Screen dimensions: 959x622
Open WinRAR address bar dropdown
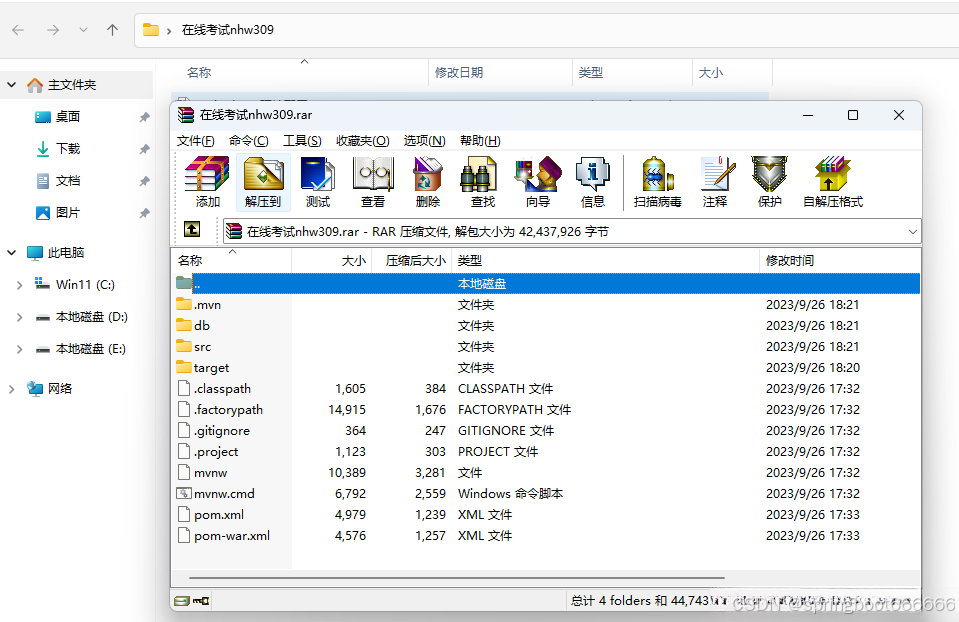tap(913, 232)
